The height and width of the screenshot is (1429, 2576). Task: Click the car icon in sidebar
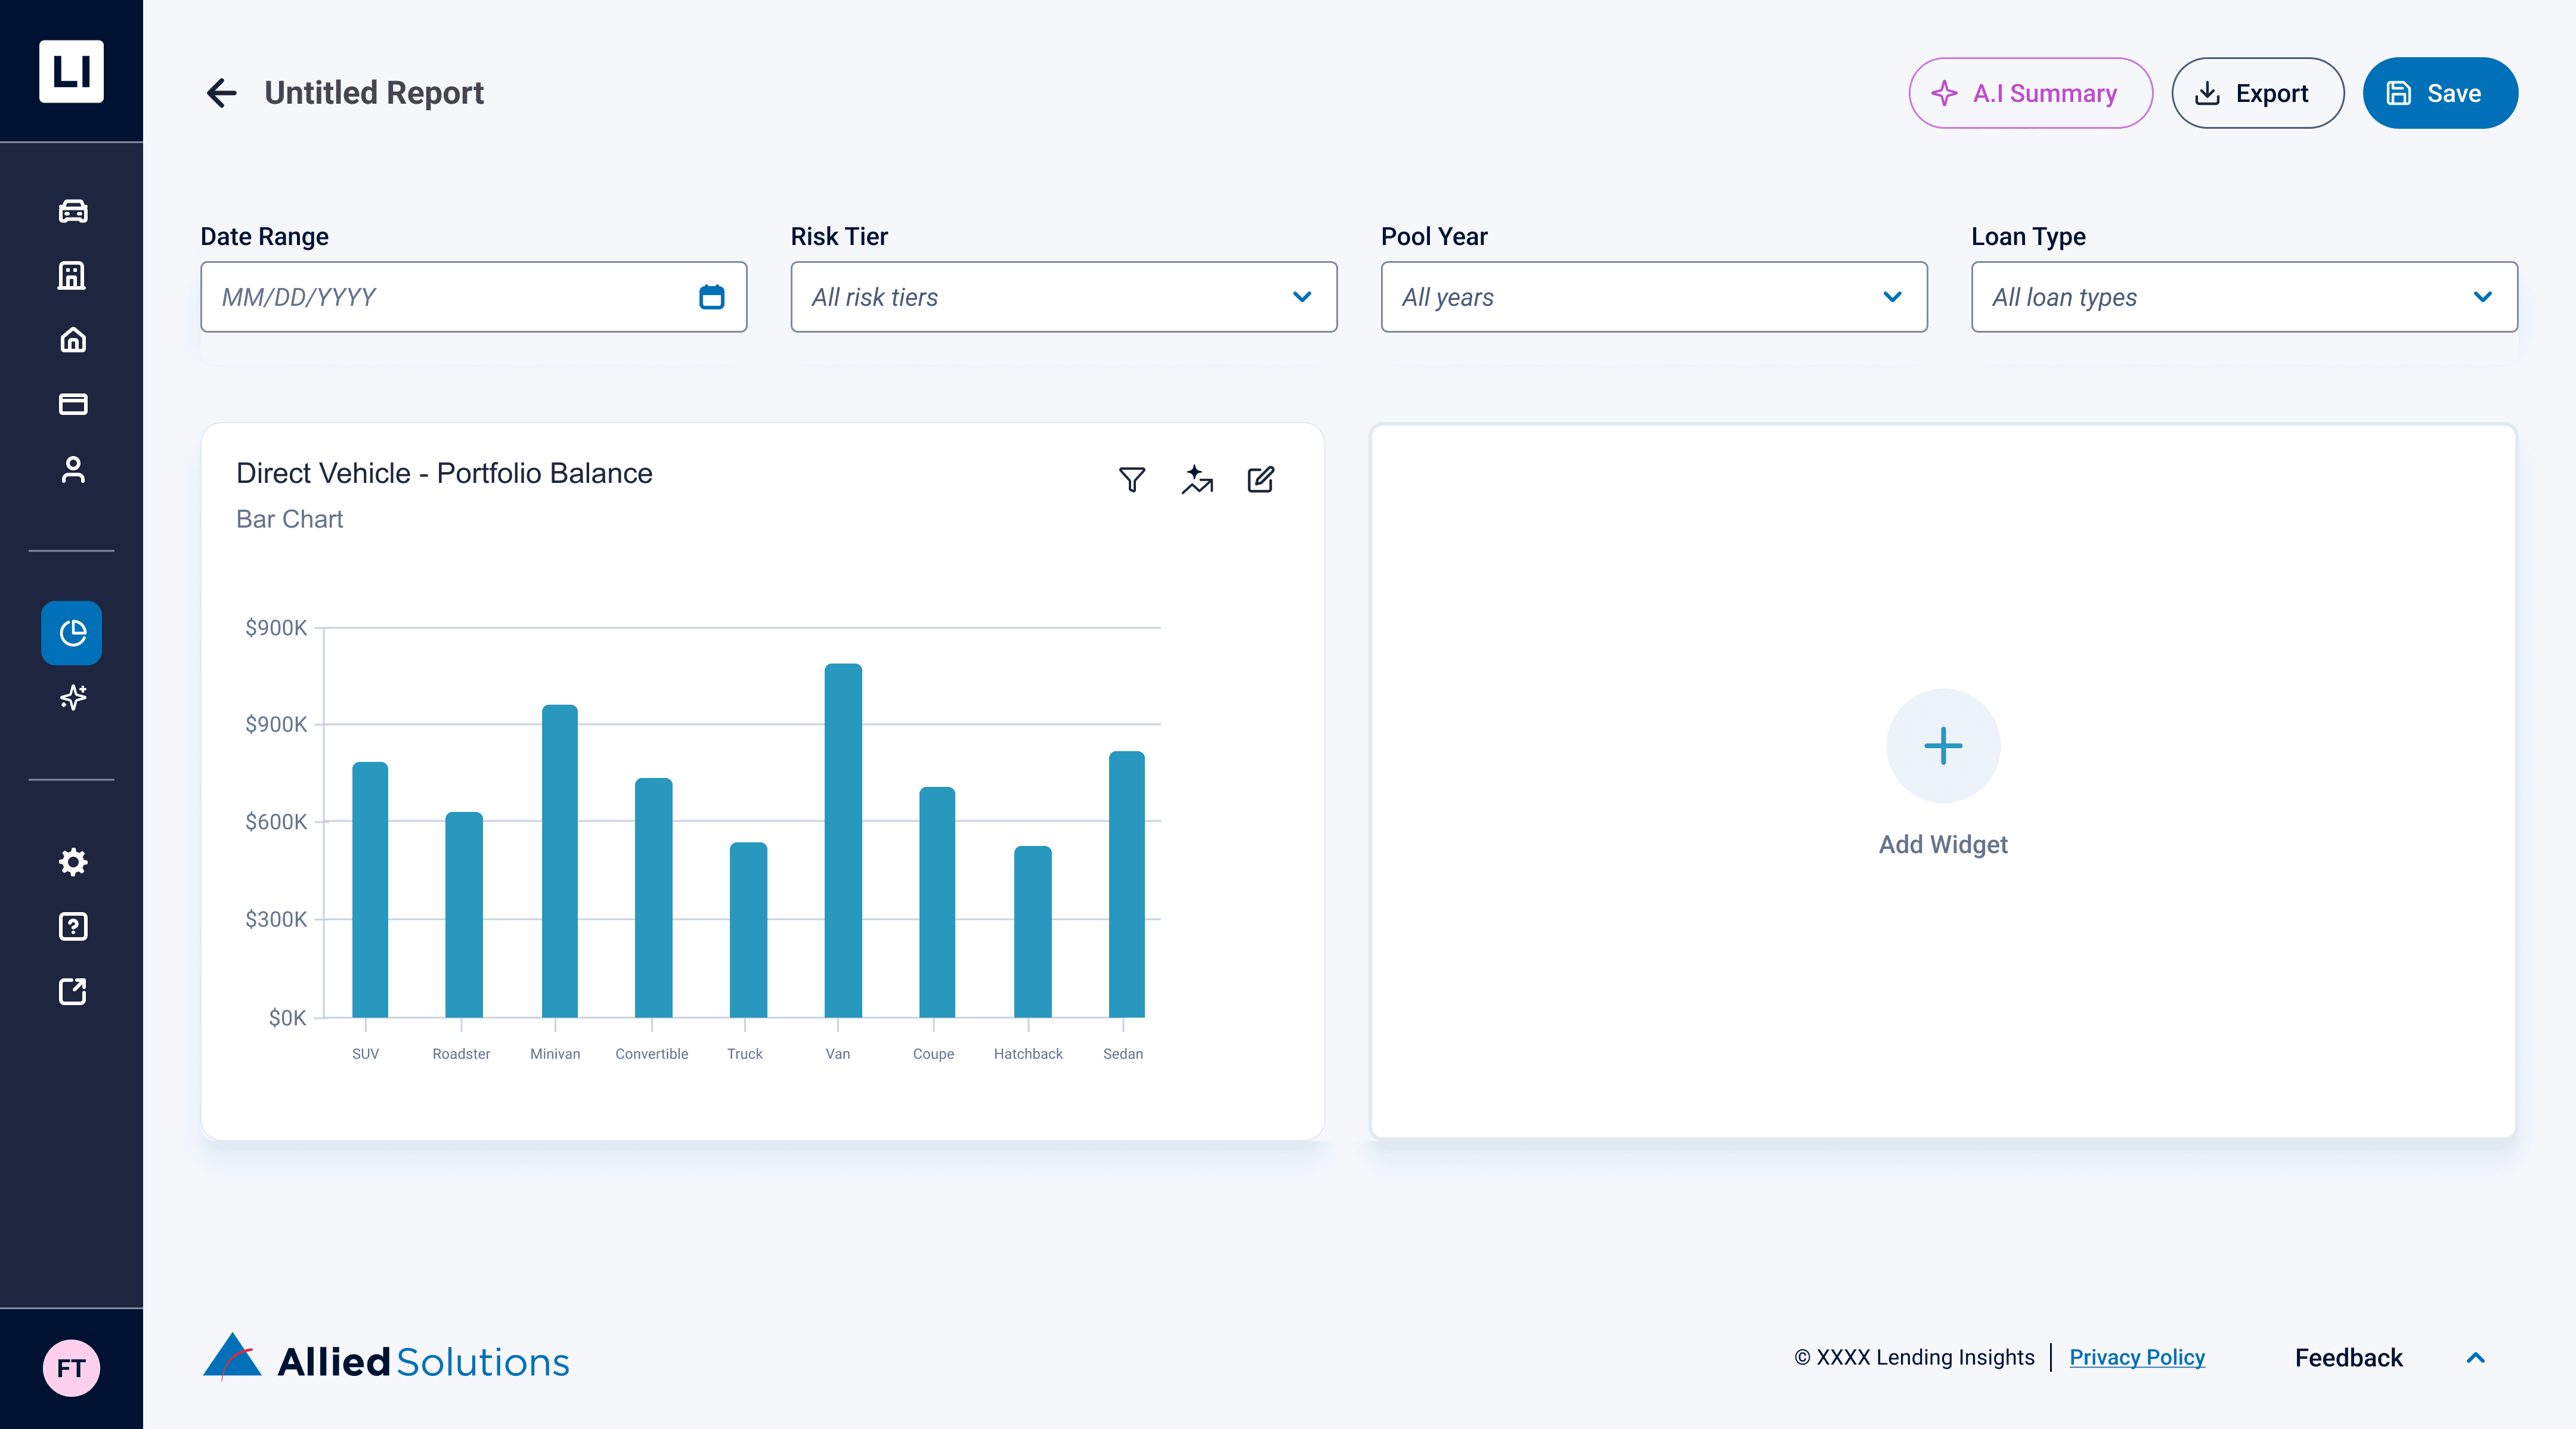coord(72,211)
